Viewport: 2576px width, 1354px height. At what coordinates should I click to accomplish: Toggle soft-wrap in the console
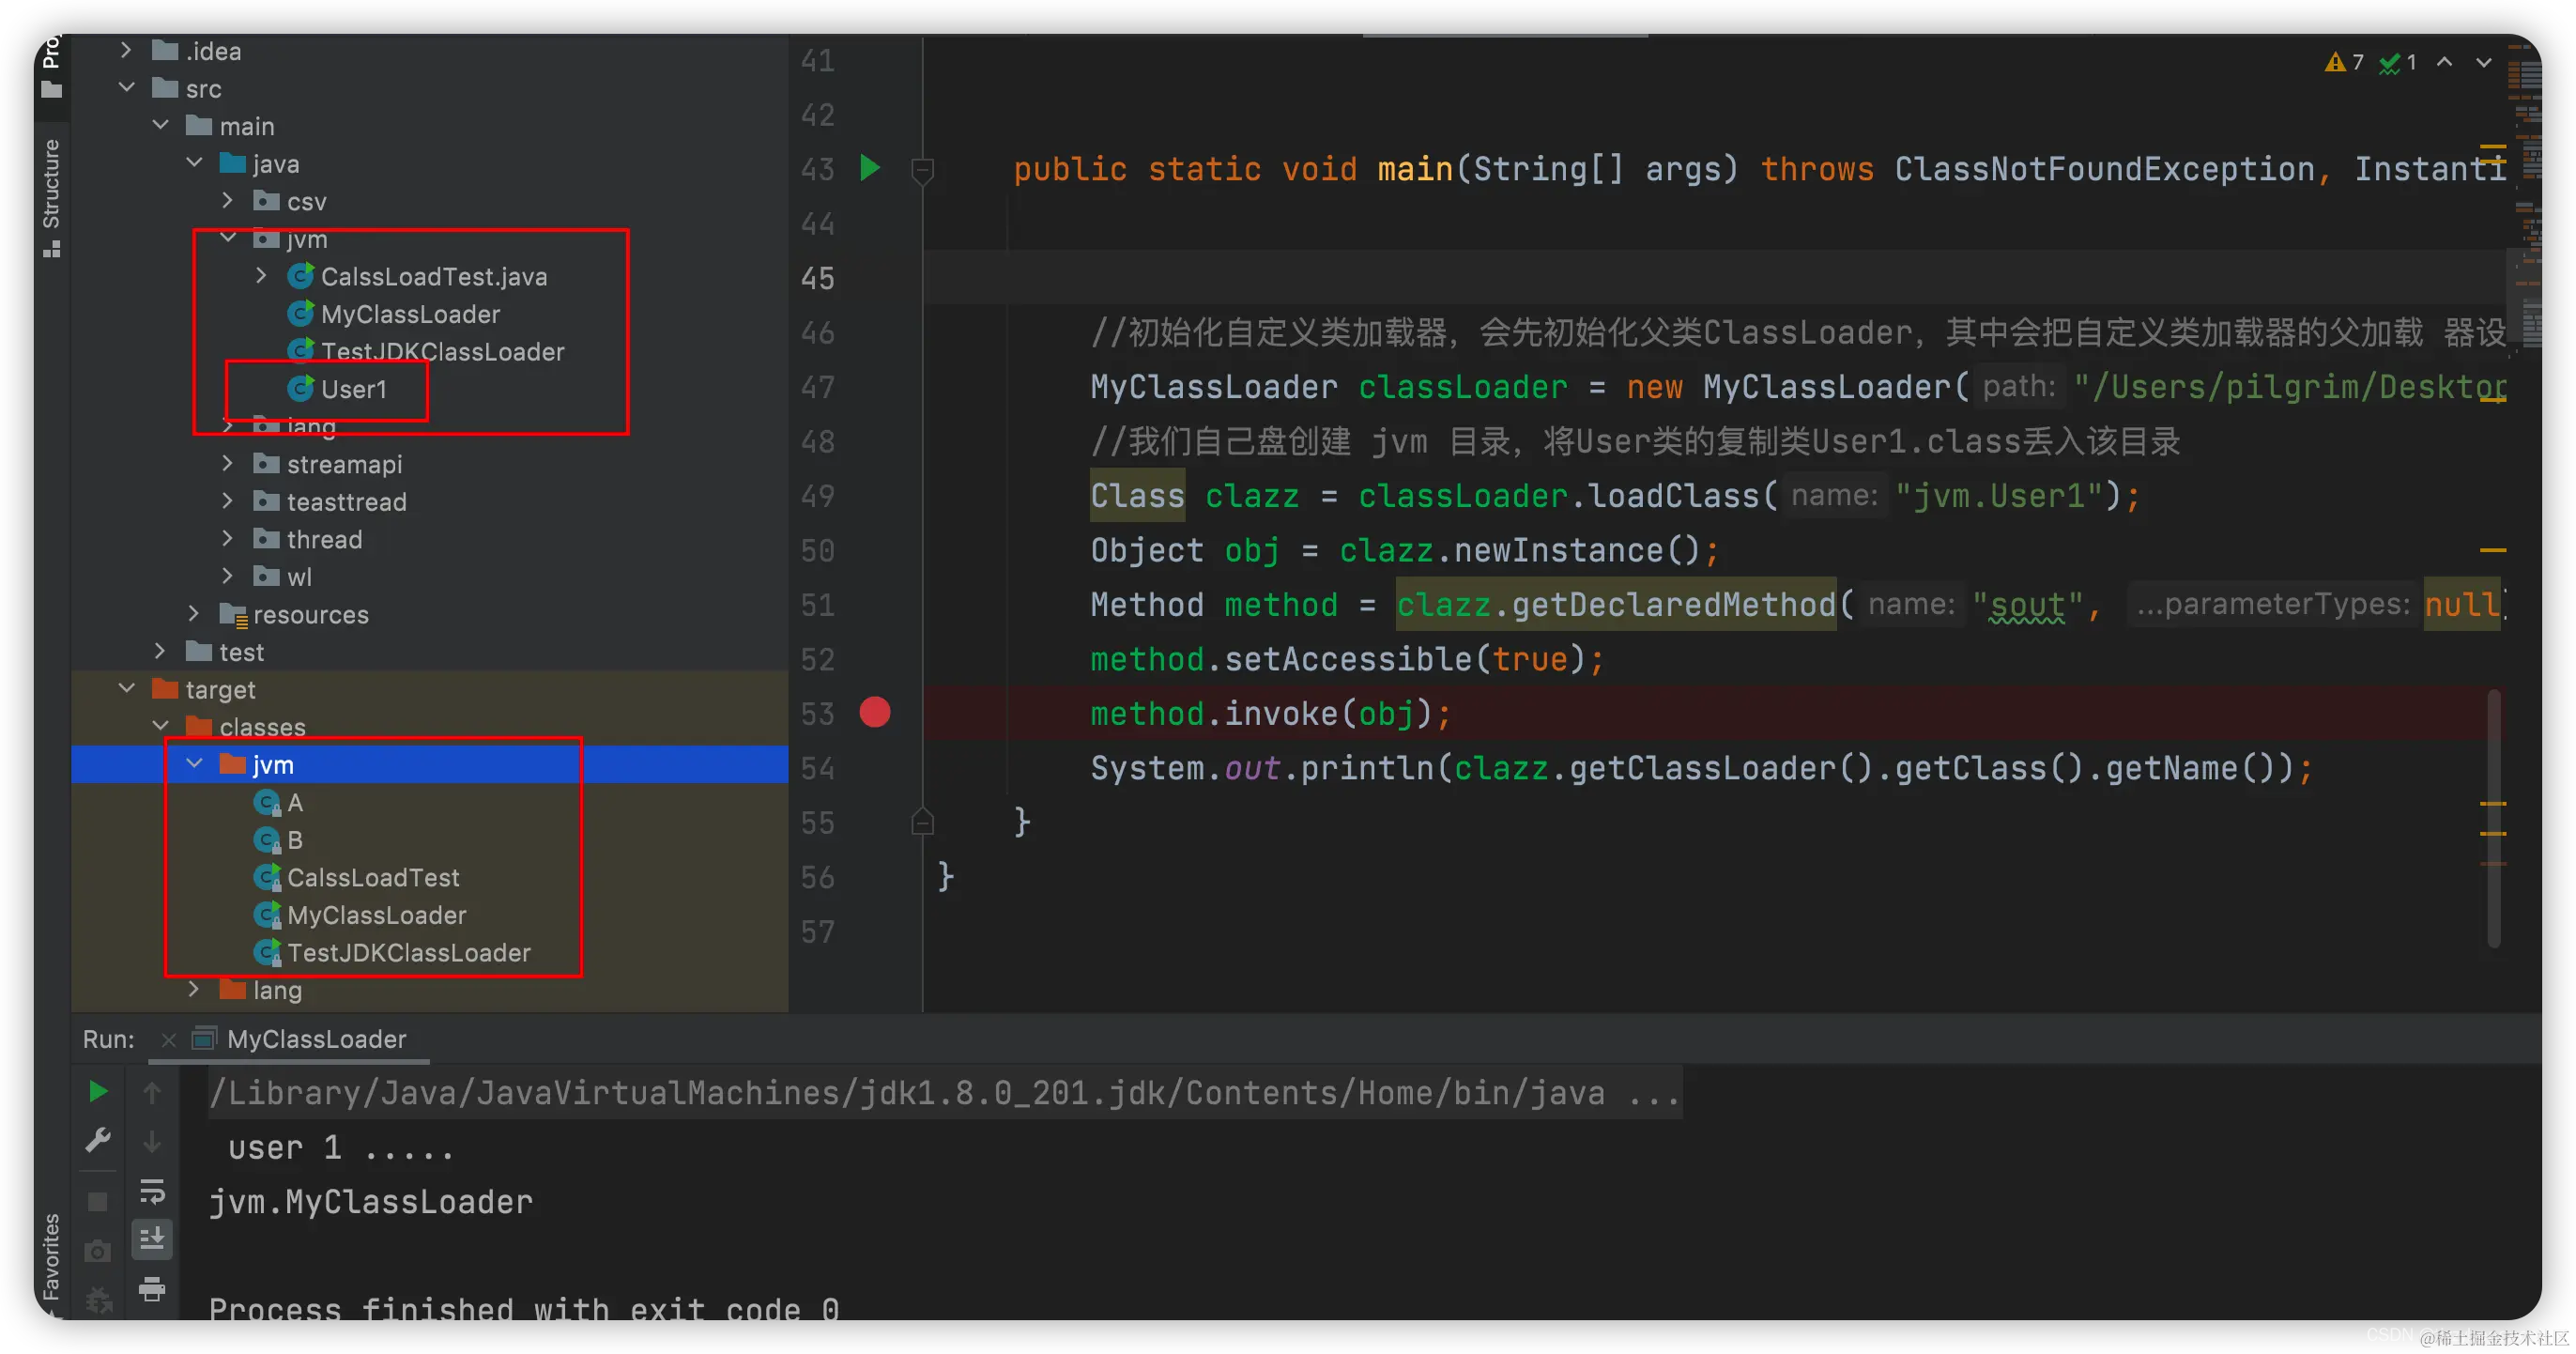tap(152, 1191)
